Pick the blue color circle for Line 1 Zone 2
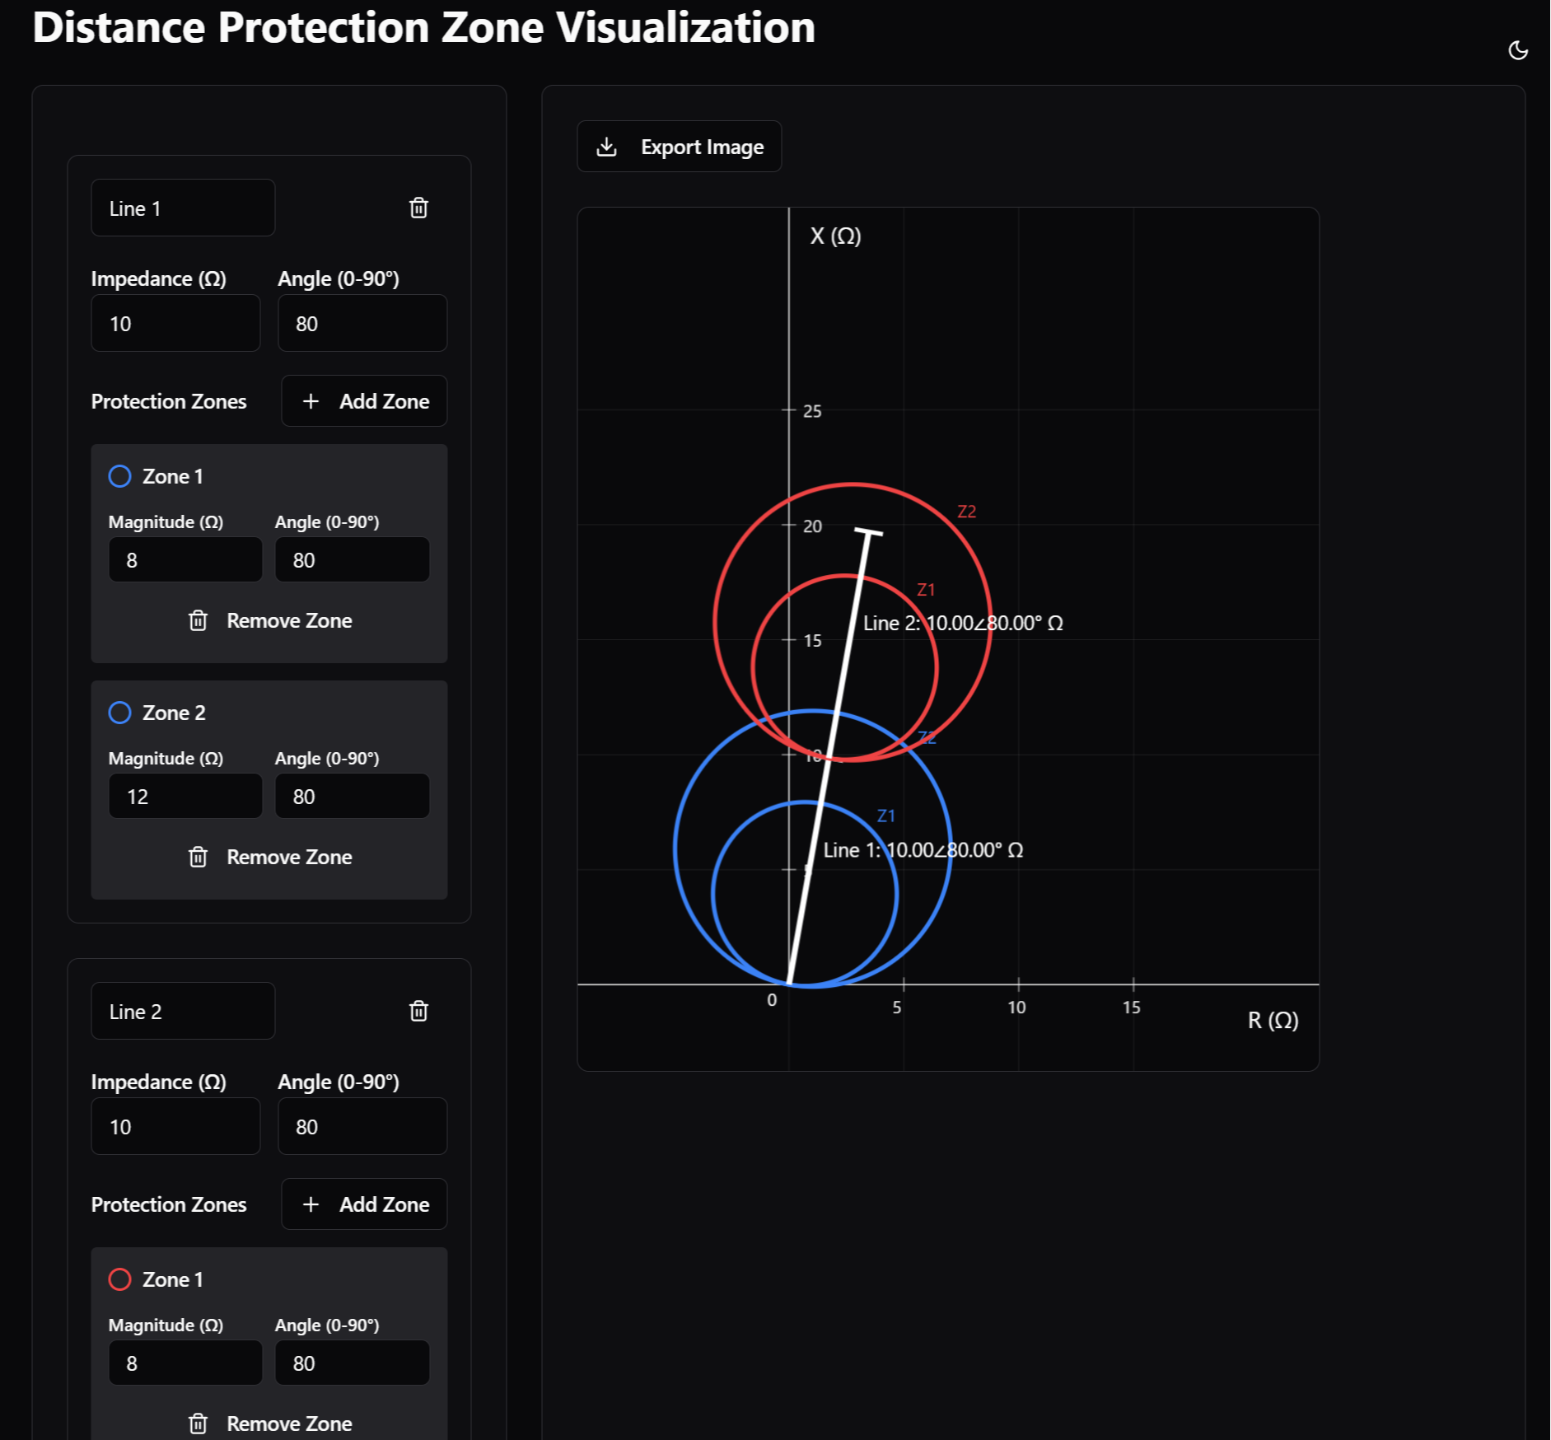This screenshot has width=1551, height=1440. pos(120,712)
